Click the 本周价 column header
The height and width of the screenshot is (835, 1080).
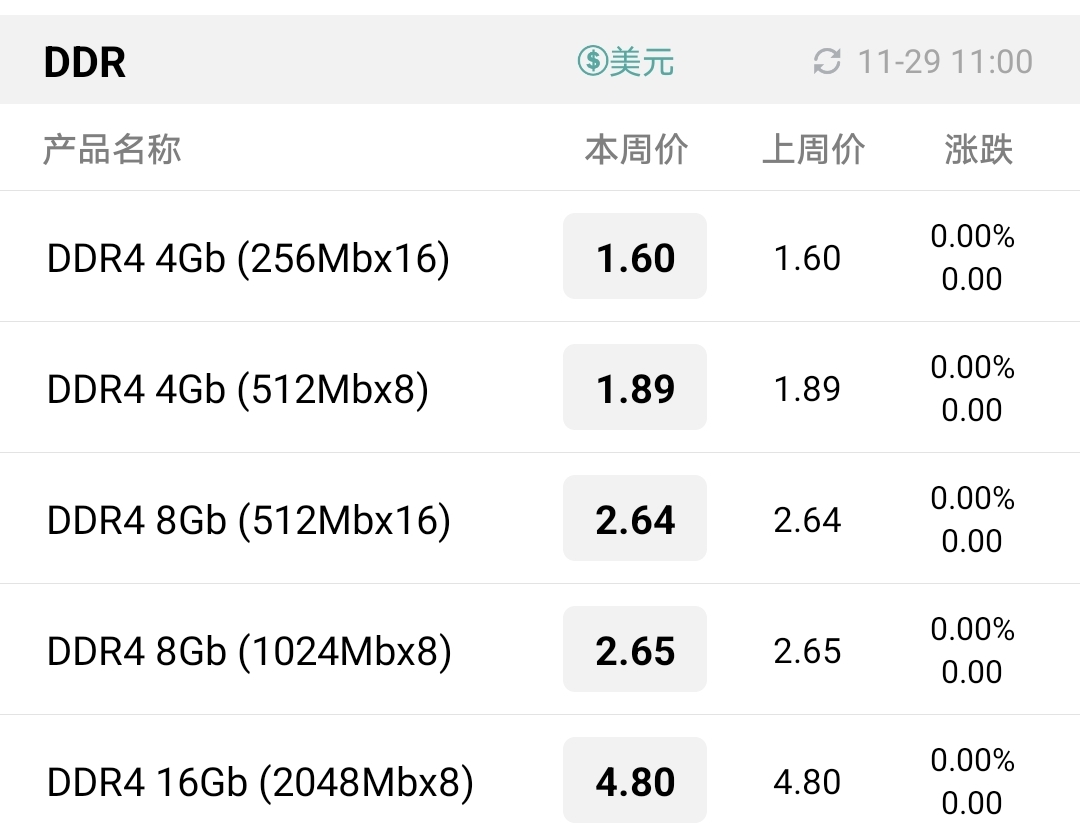coord(636,150)
